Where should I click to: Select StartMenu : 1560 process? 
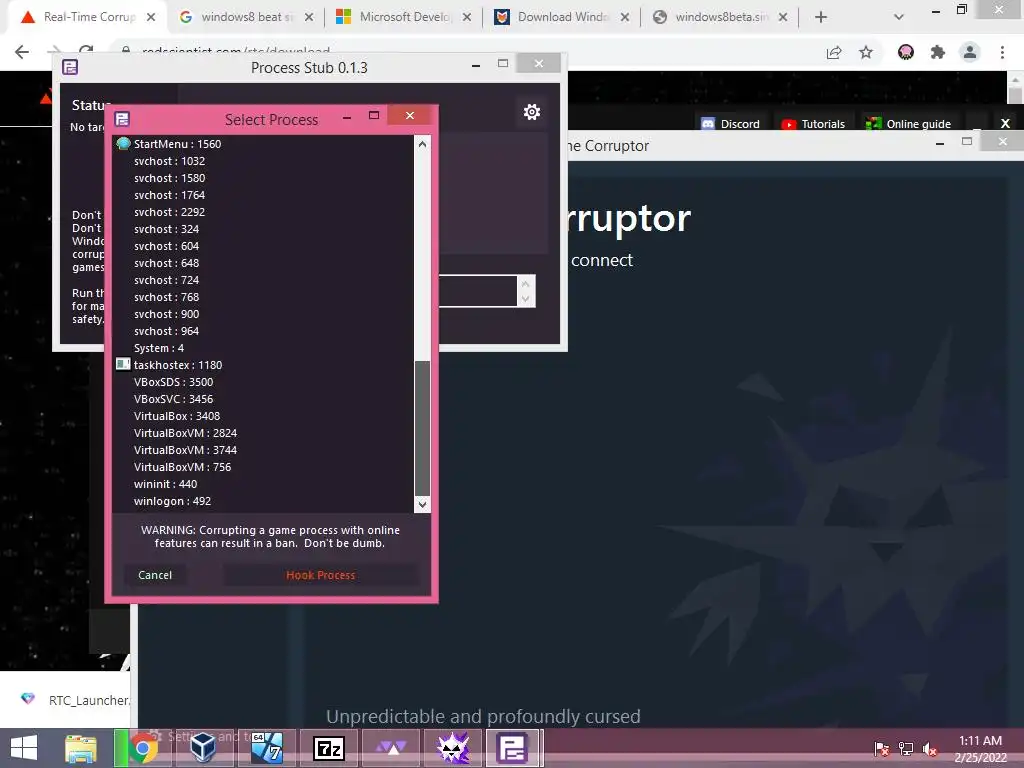pos(264,144)
